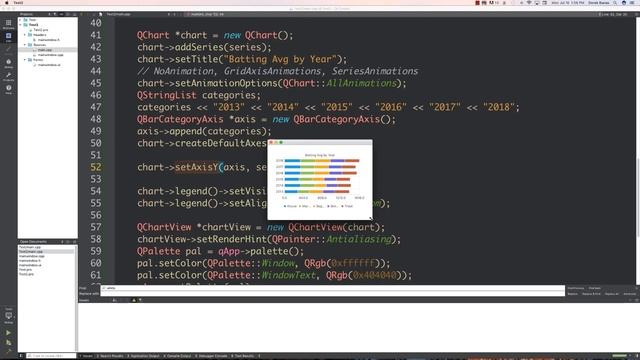The height and width of the screenshot is (360, 640).
Task: Toggle show warnings in Issues pane
Action: tap(133, 300)
